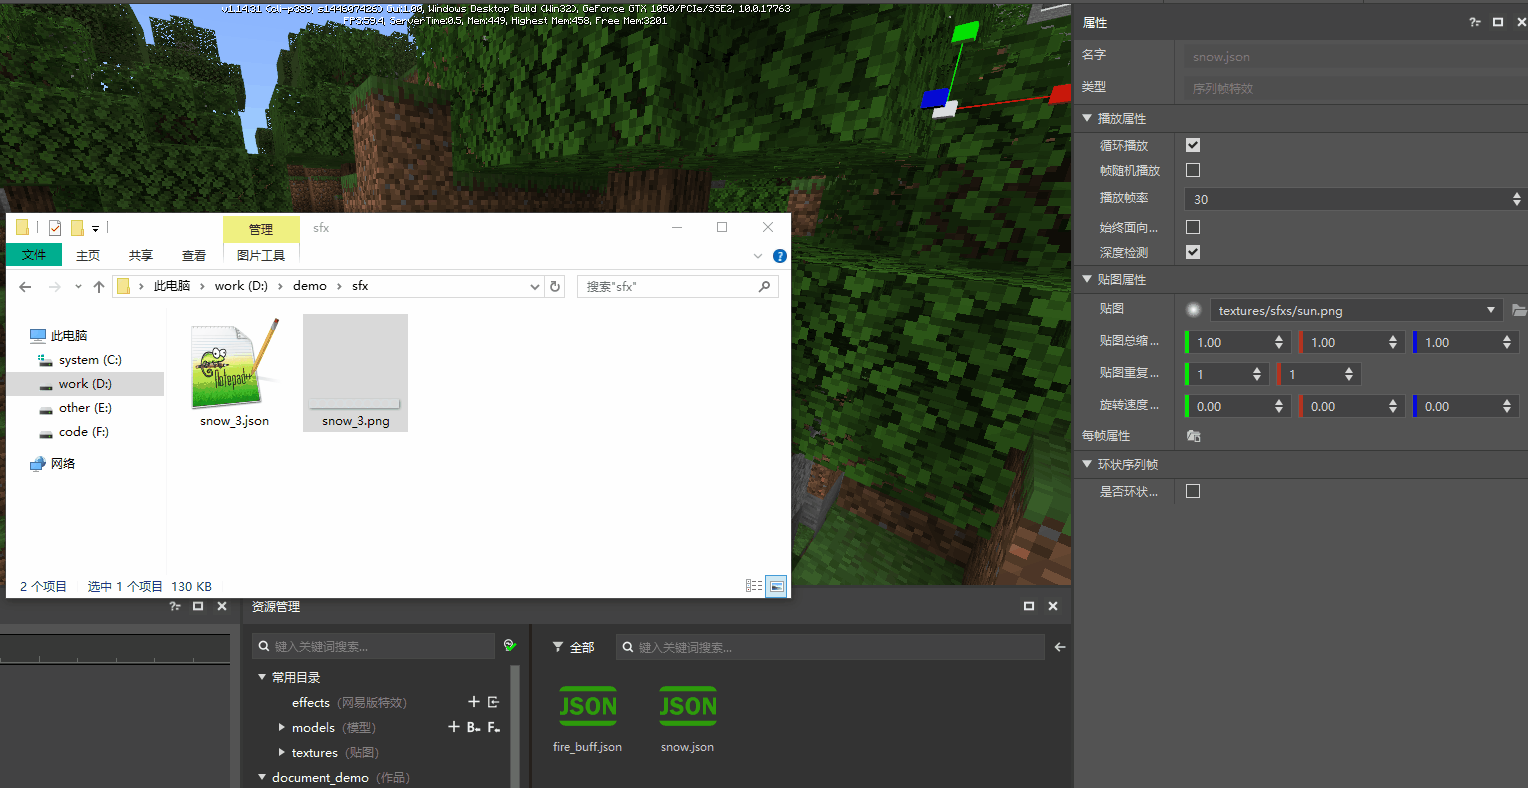Click the B icon on the models row
This screenshot has width=1528, height=788.
tap(474, 727)
